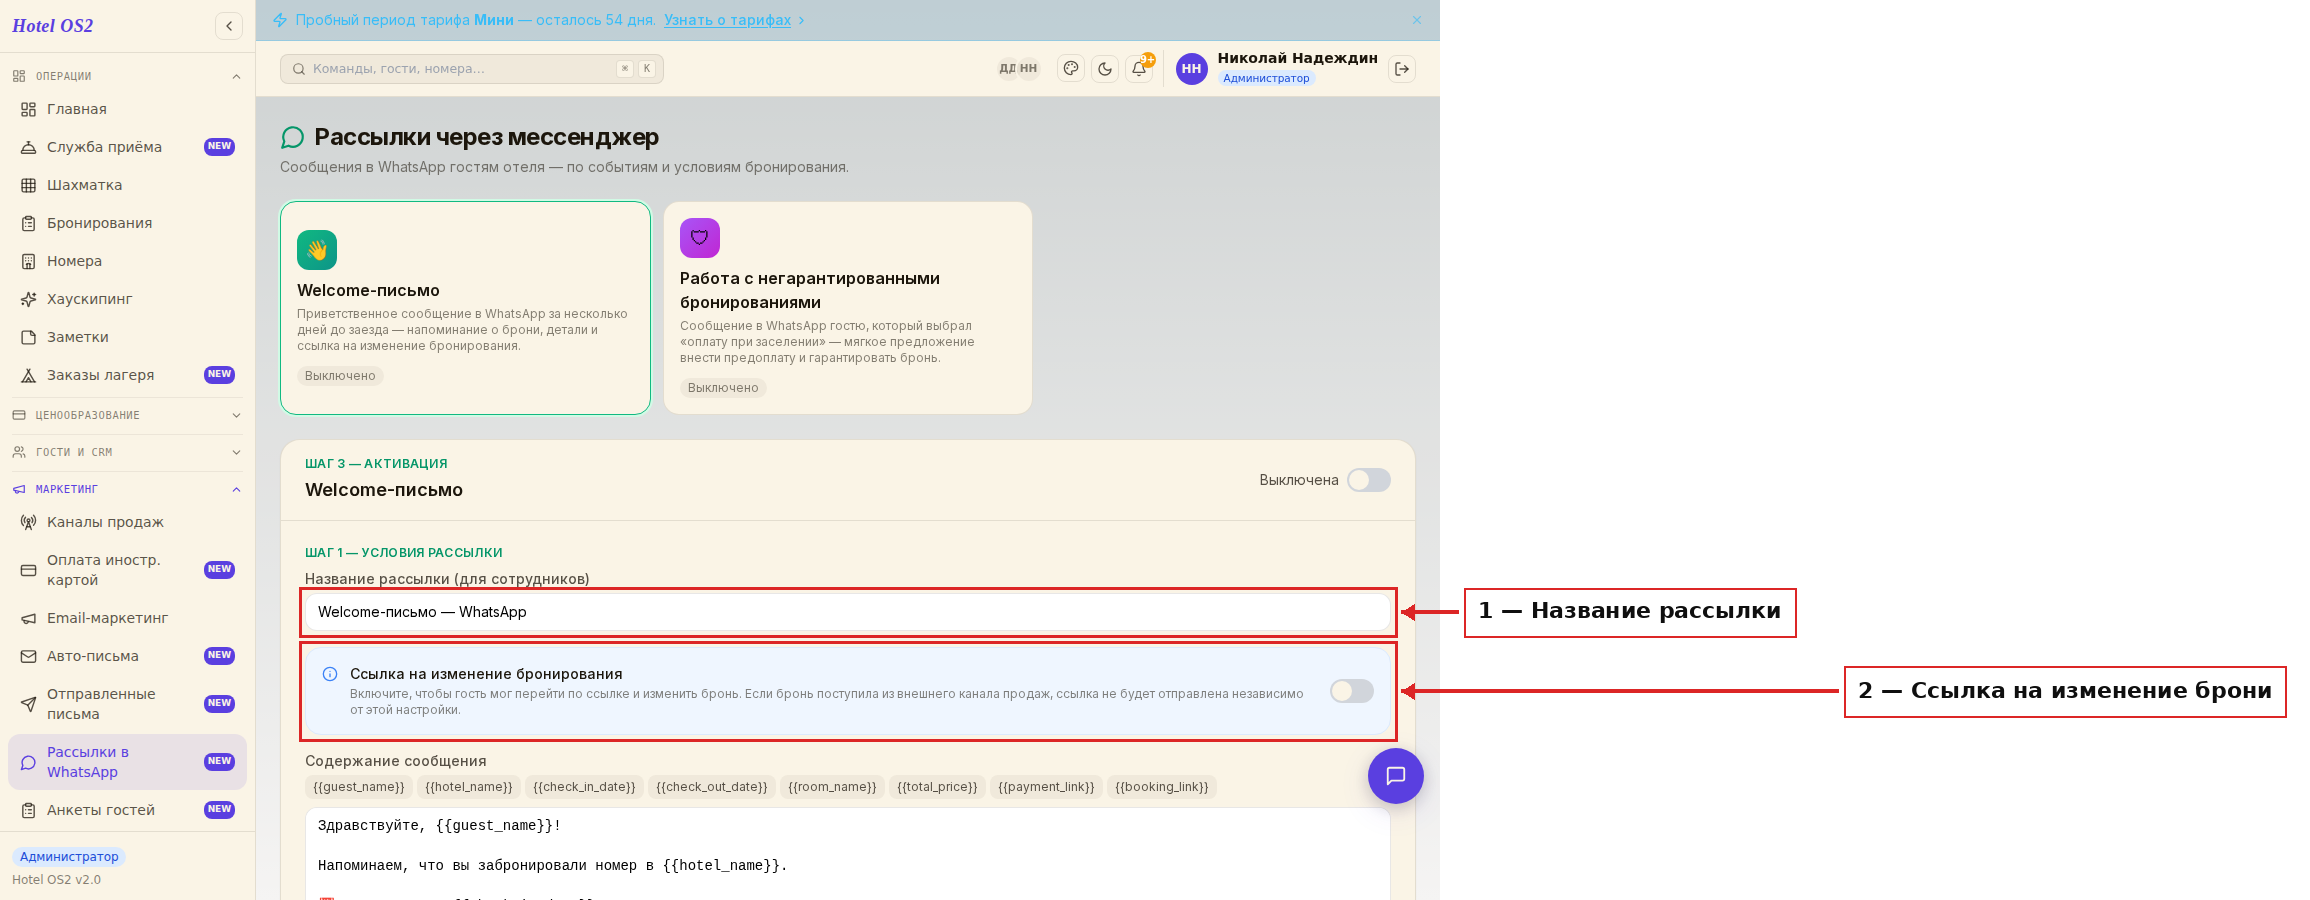Expand the ГОСТИ И CRM section
This screenshot has height=900, width=2310.
pos(127,452)
